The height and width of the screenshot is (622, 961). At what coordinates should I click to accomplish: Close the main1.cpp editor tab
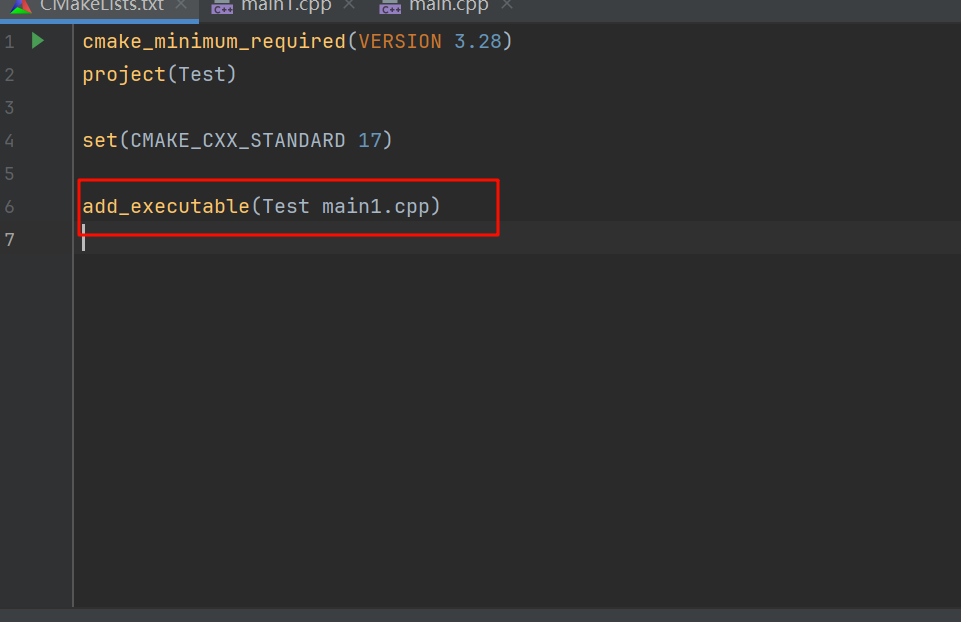click(349, 5)
